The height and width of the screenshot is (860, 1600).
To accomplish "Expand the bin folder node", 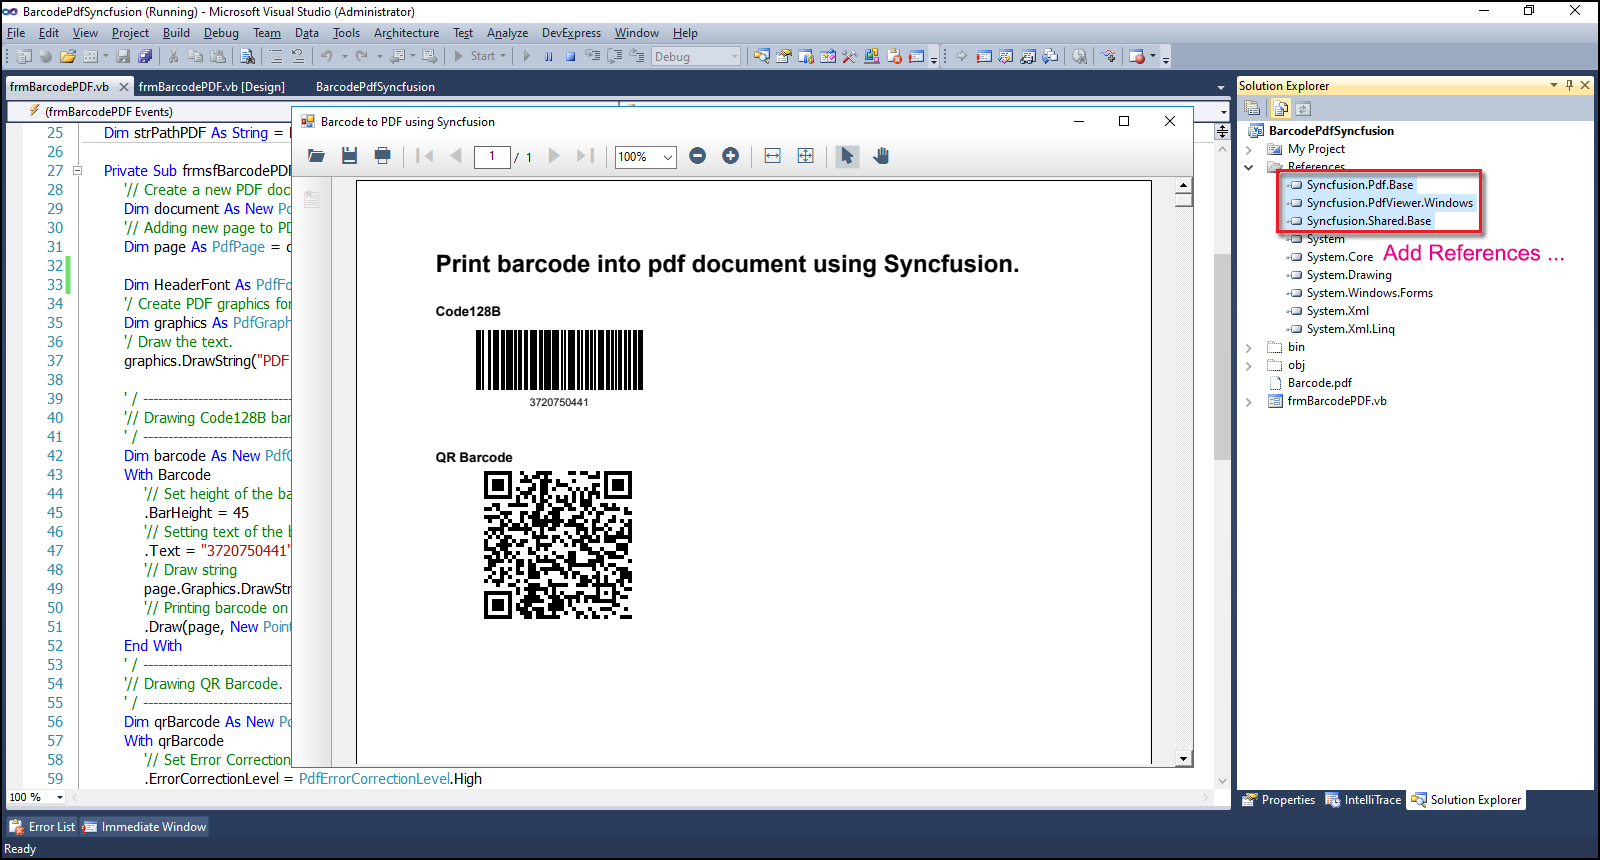I will (x=1249, y=347).
